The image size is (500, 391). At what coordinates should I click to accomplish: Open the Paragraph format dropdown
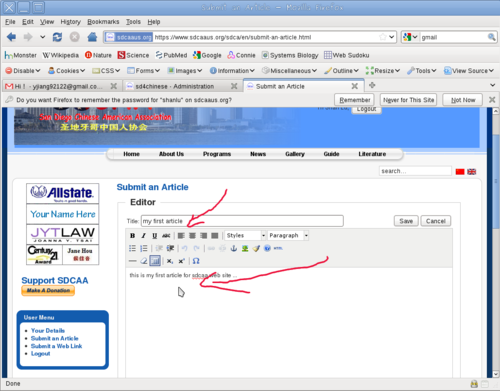pyautogui.click(x=288, y=236)
